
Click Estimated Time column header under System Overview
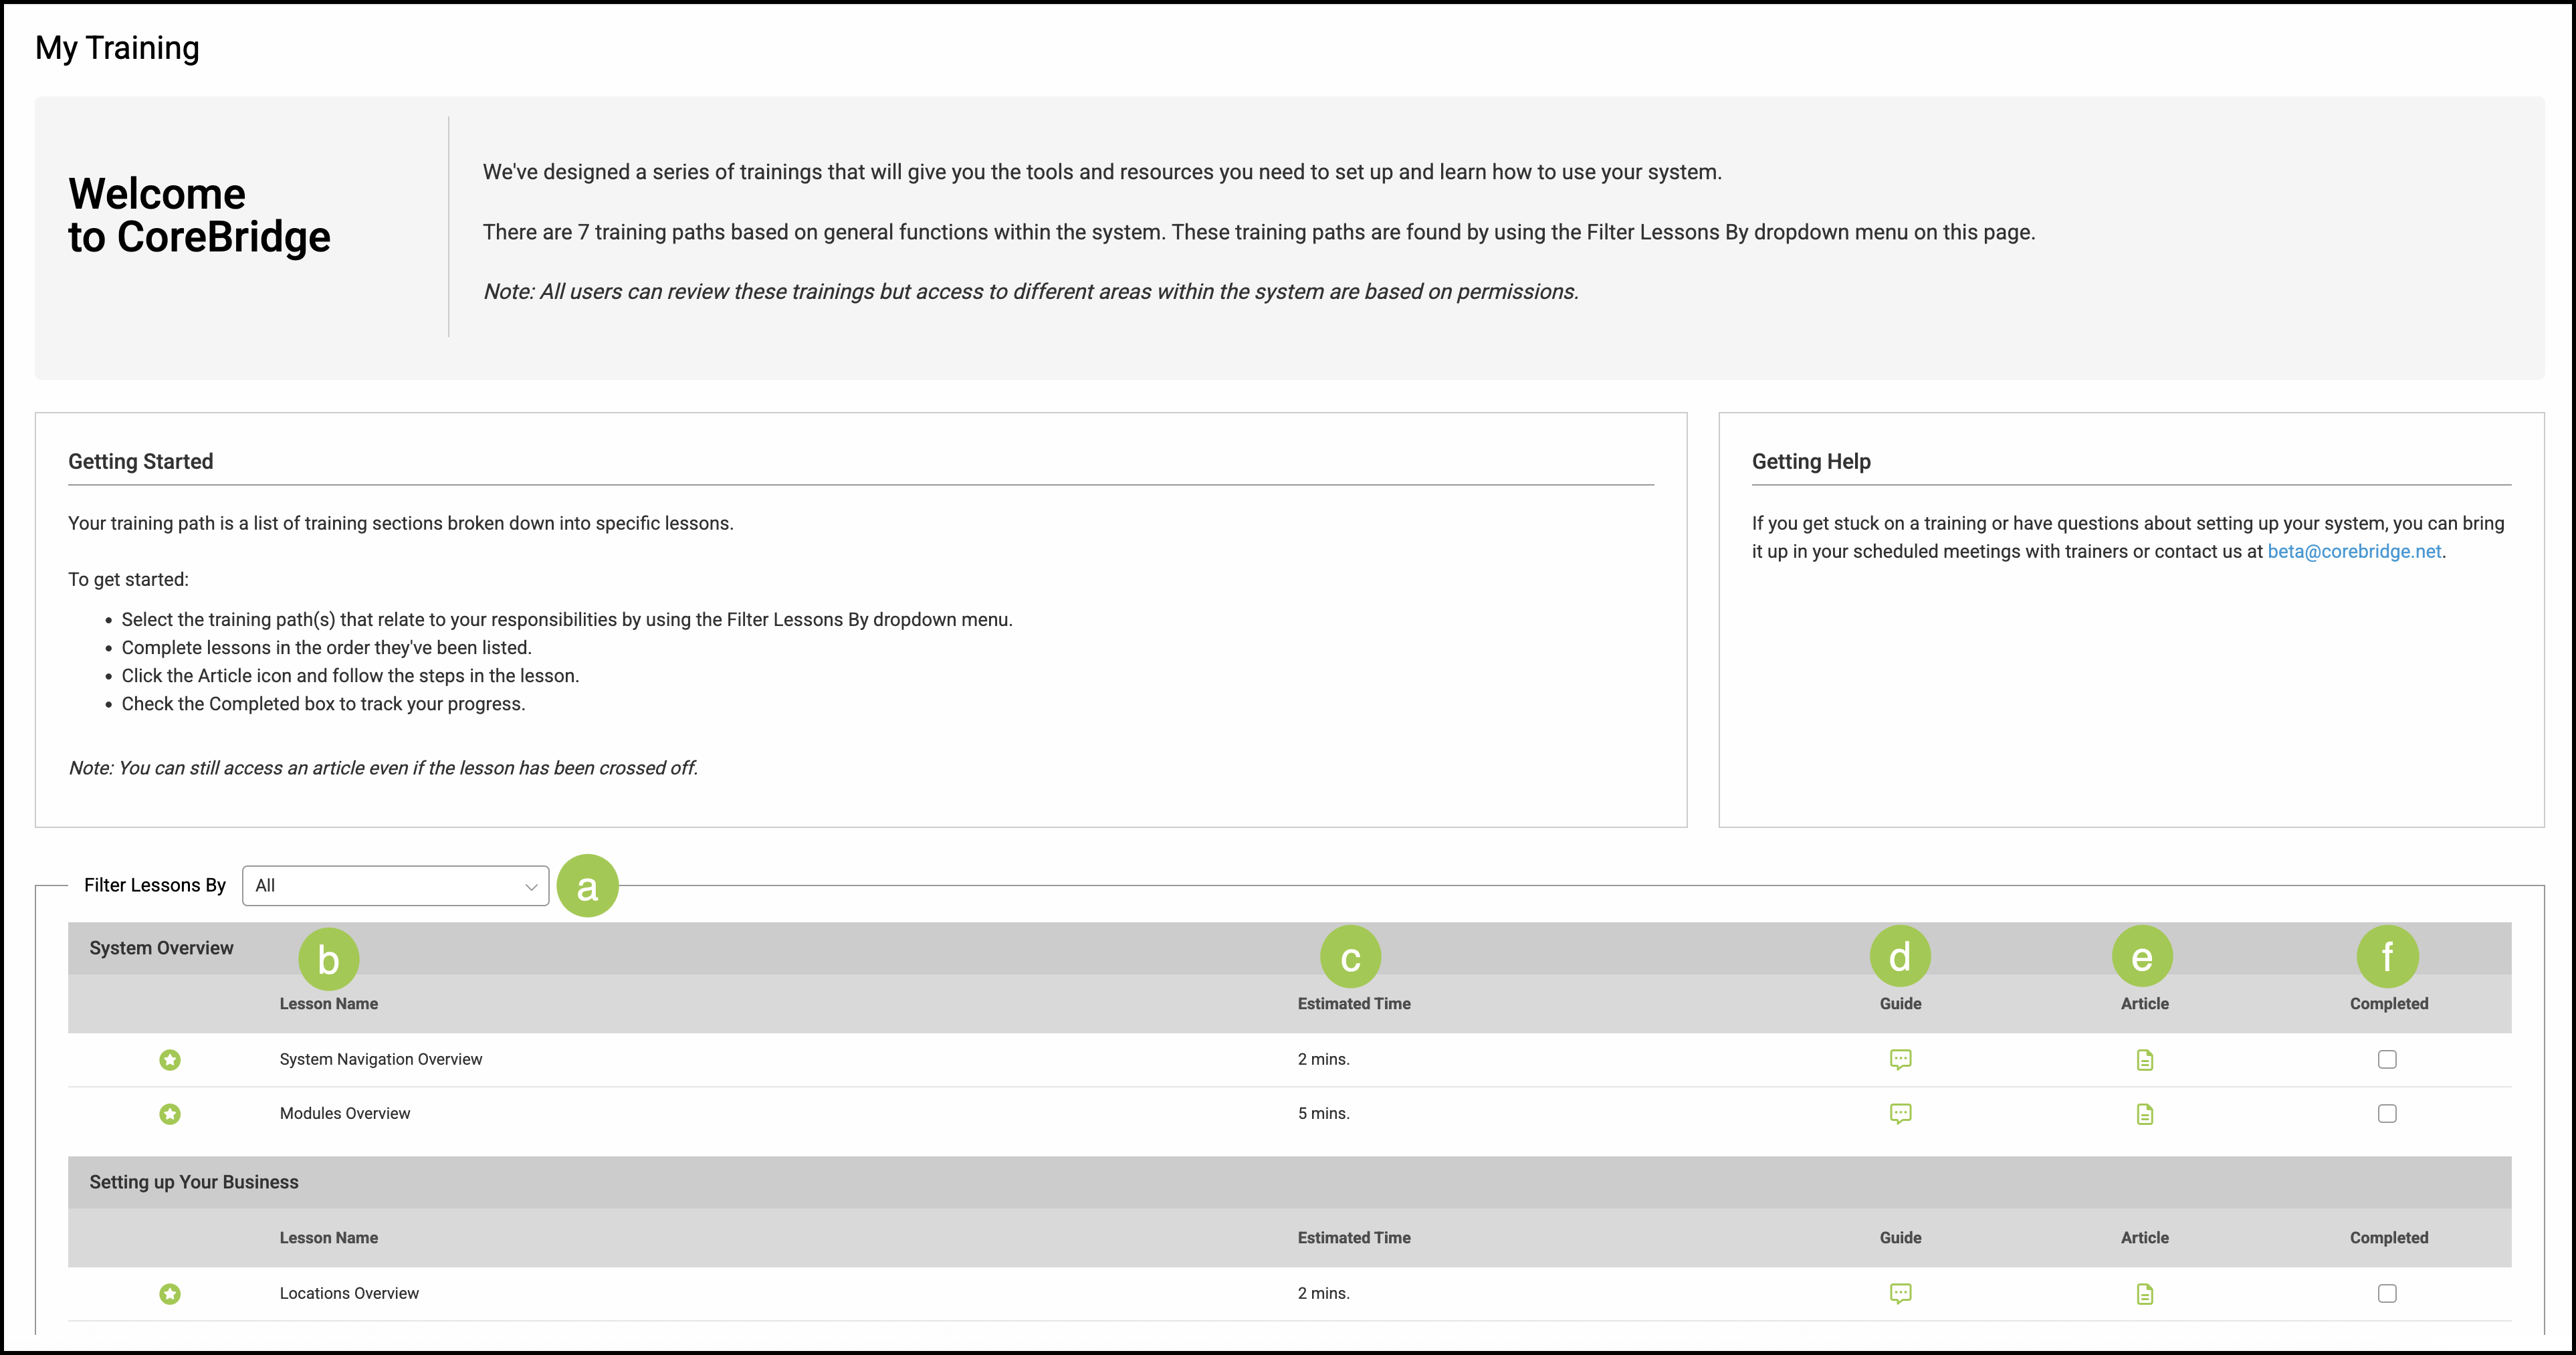click(1353, 1003)
